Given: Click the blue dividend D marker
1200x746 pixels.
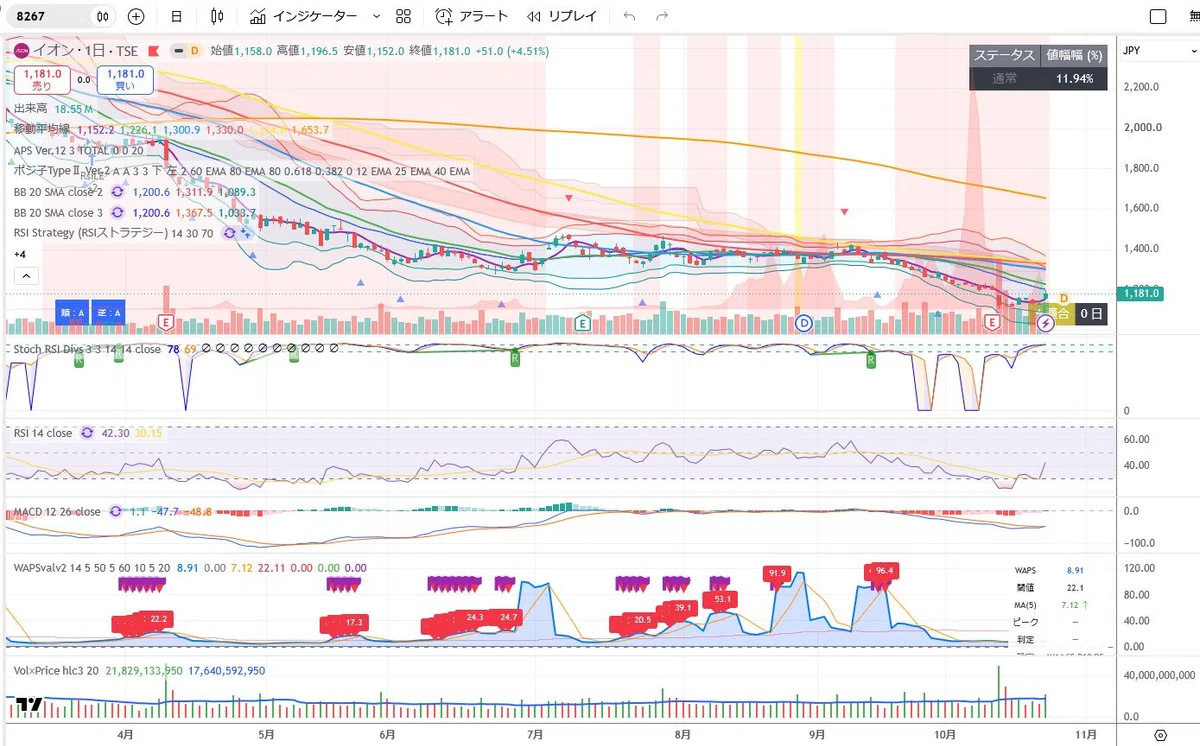Looking at the screenshot, I should click(802, 322).
